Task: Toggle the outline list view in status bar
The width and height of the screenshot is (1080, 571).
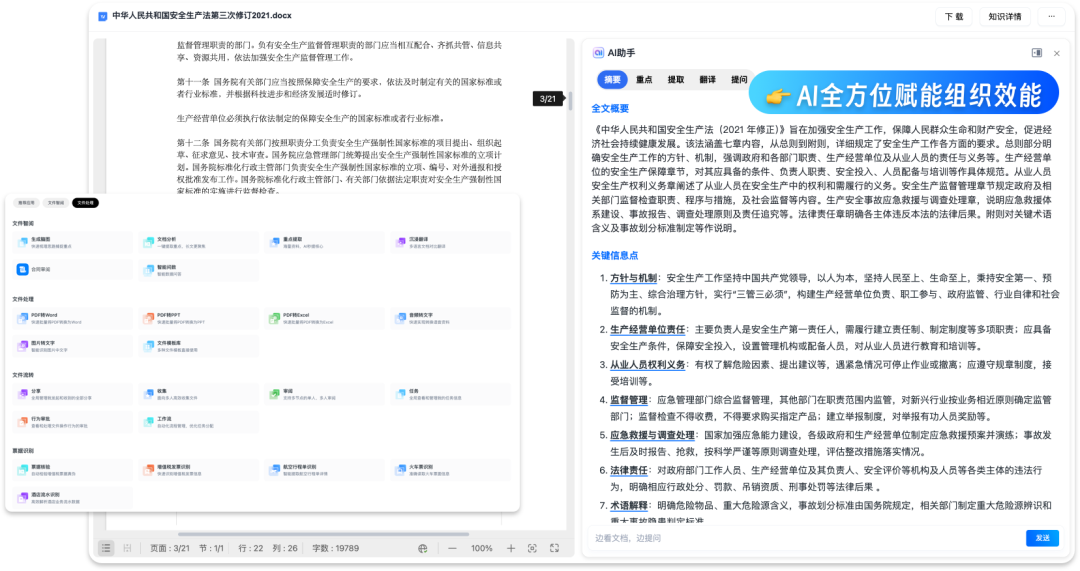Action: pyautogui.click(x=106, y=548)
